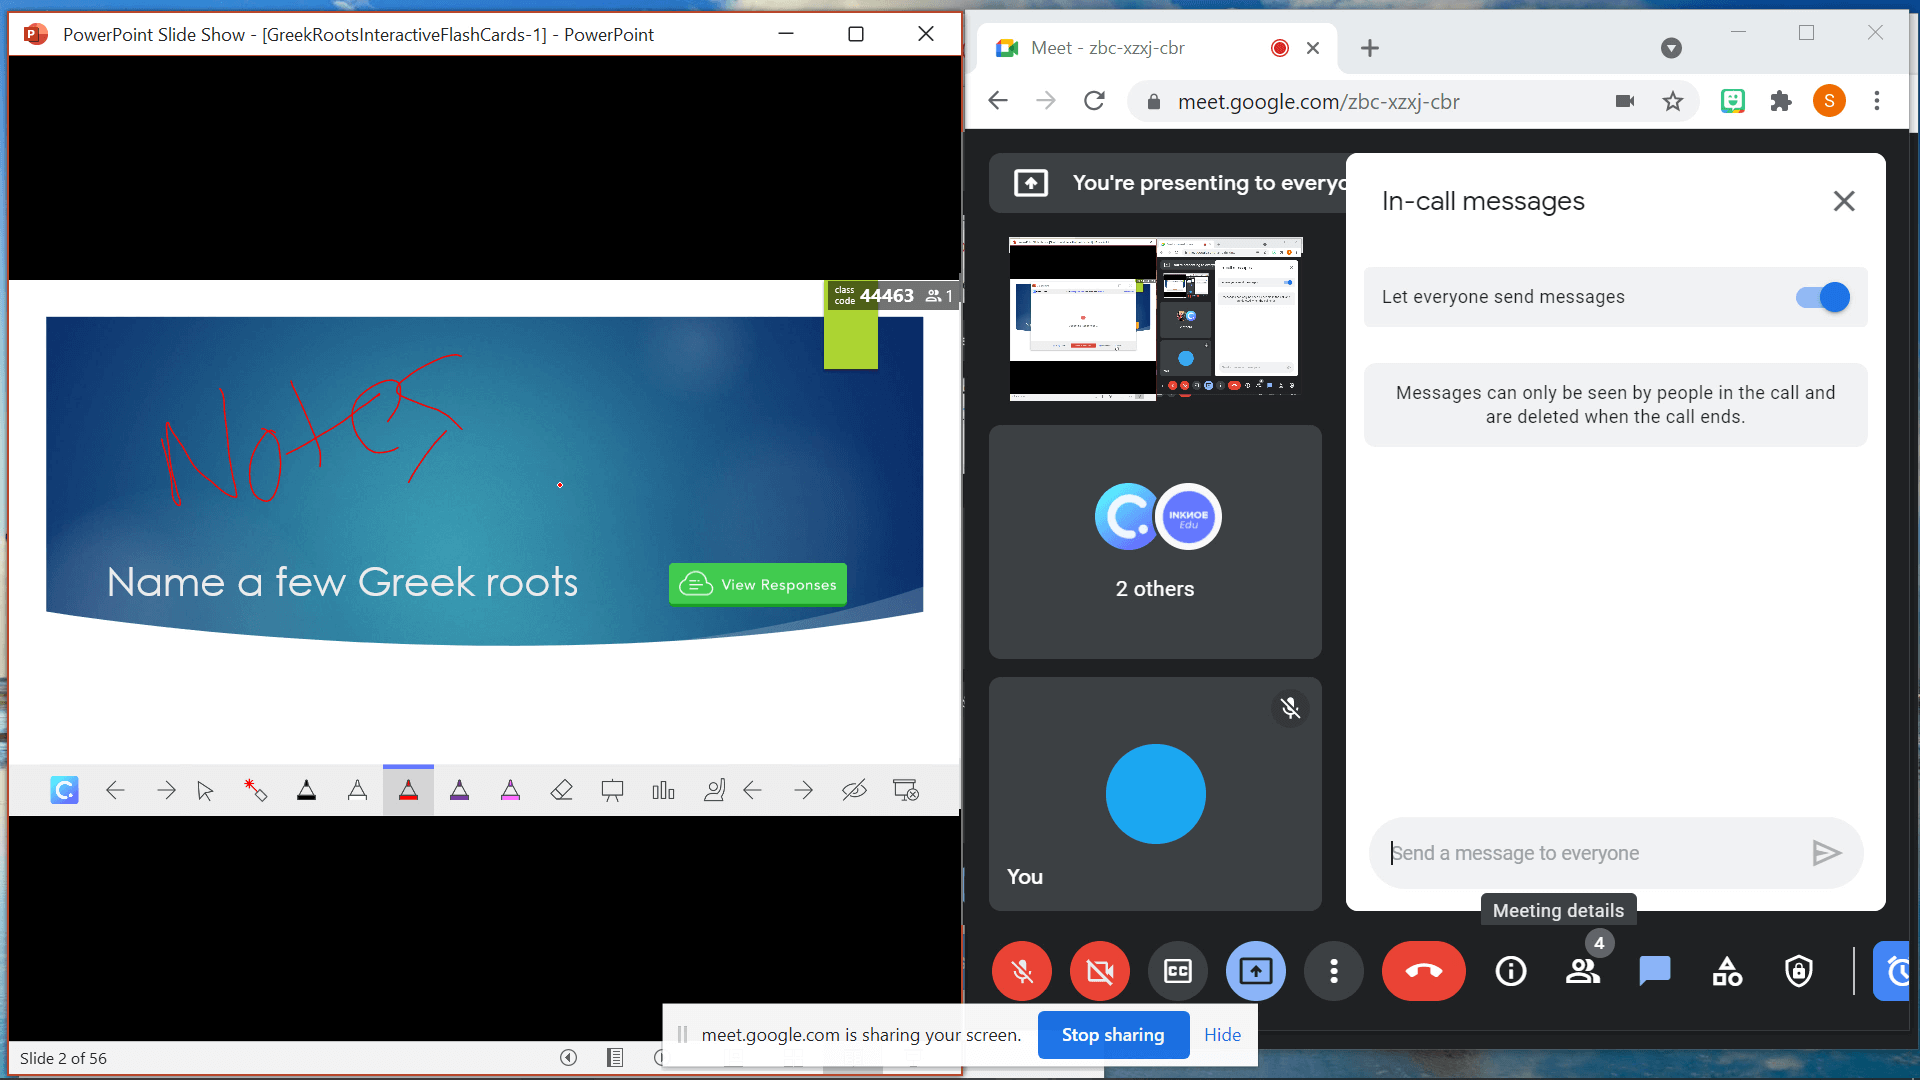1920x1080 pixels.
Task: Click View Responses button on slide
Action: [x=756, y=584]
